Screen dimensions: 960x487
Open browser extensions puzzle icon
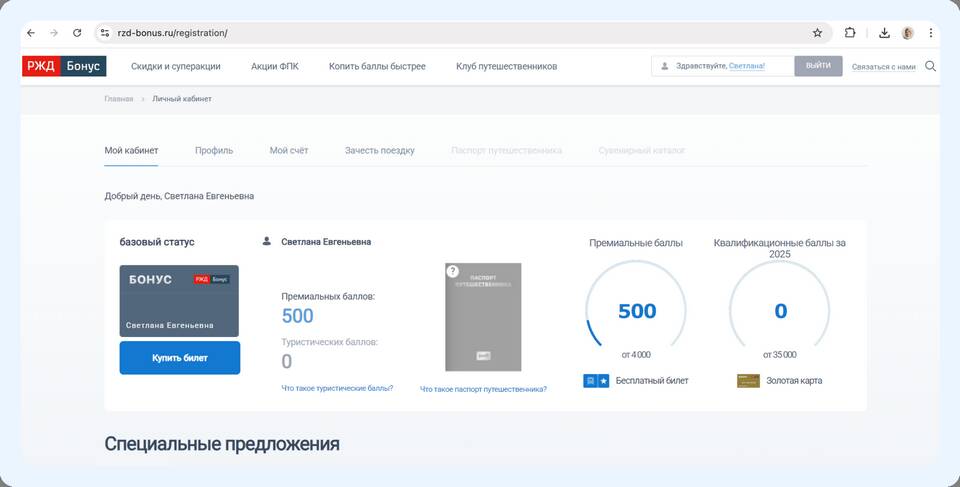tap(850, 33)
